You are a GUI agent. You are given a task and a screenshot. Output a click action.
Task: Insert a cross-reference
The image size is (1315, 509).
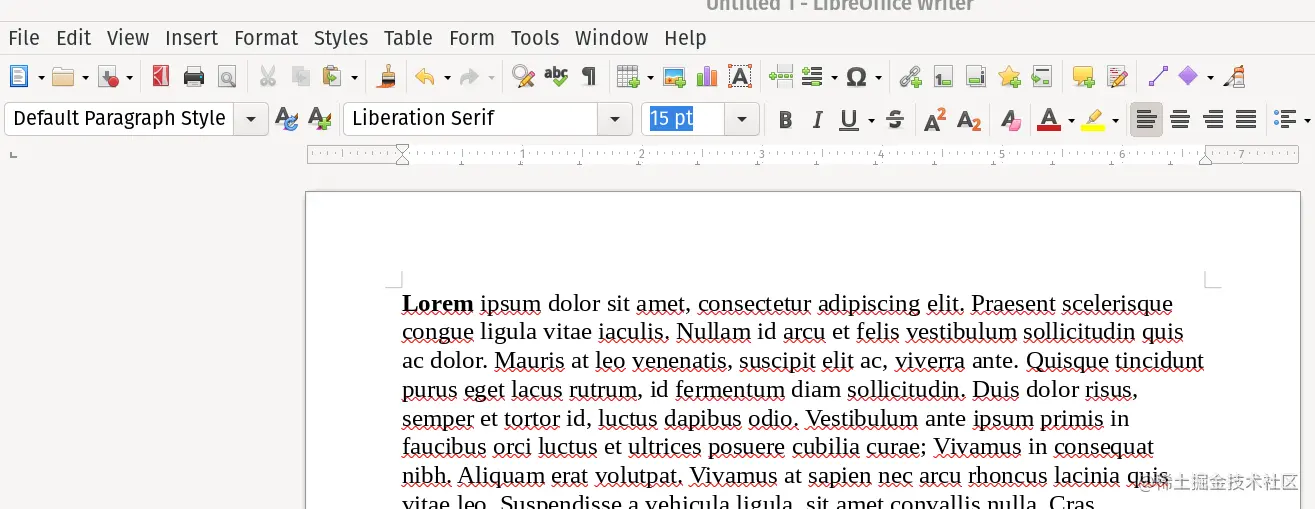(x=1042, y=76)
